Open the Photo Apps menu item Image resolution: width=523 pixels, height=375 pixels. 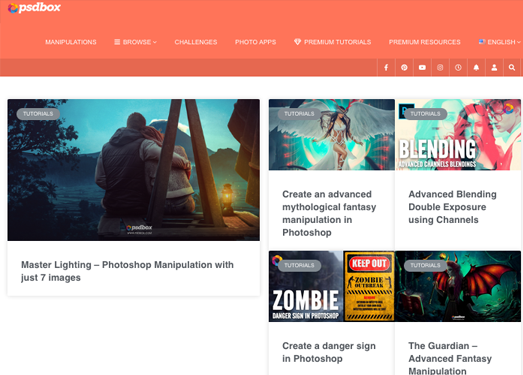tap(255, 42)
